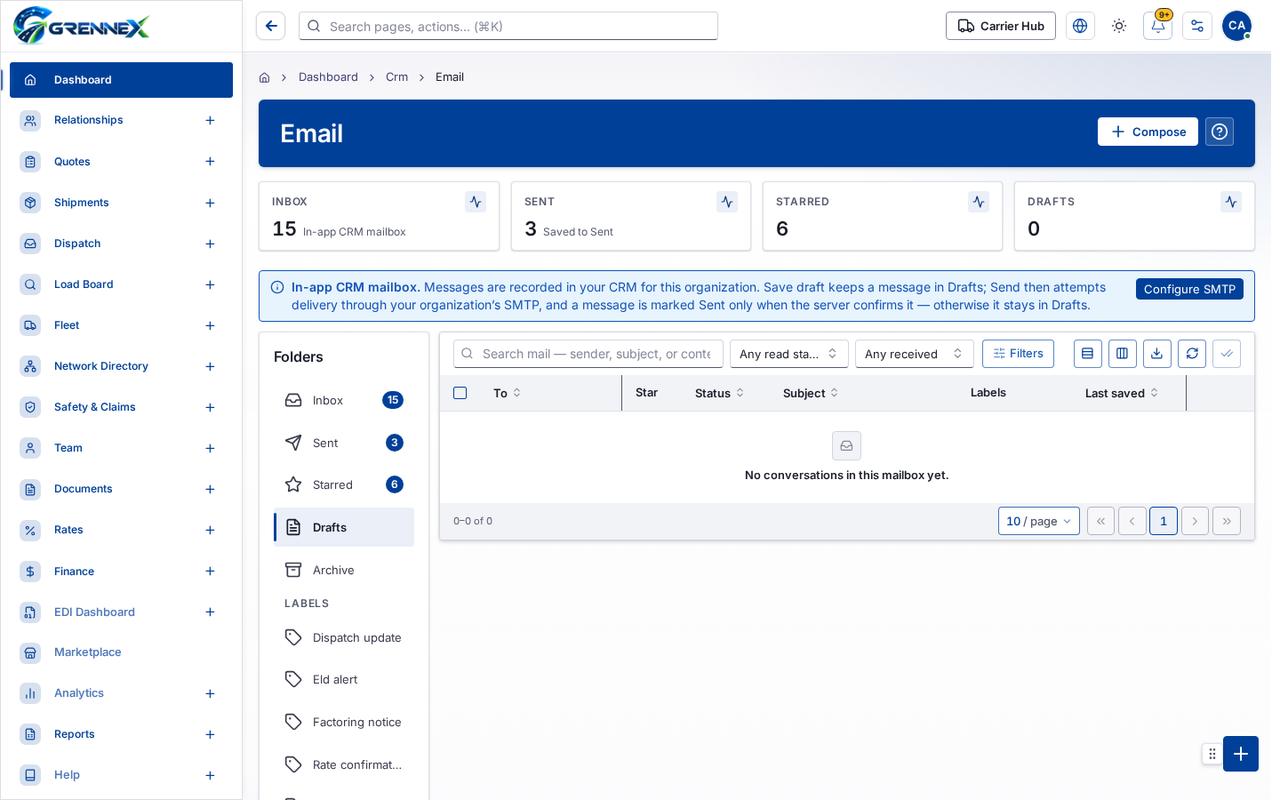Click the Compose button
This screenshot has height=800, width=1280.
(x=1148, y=132)
